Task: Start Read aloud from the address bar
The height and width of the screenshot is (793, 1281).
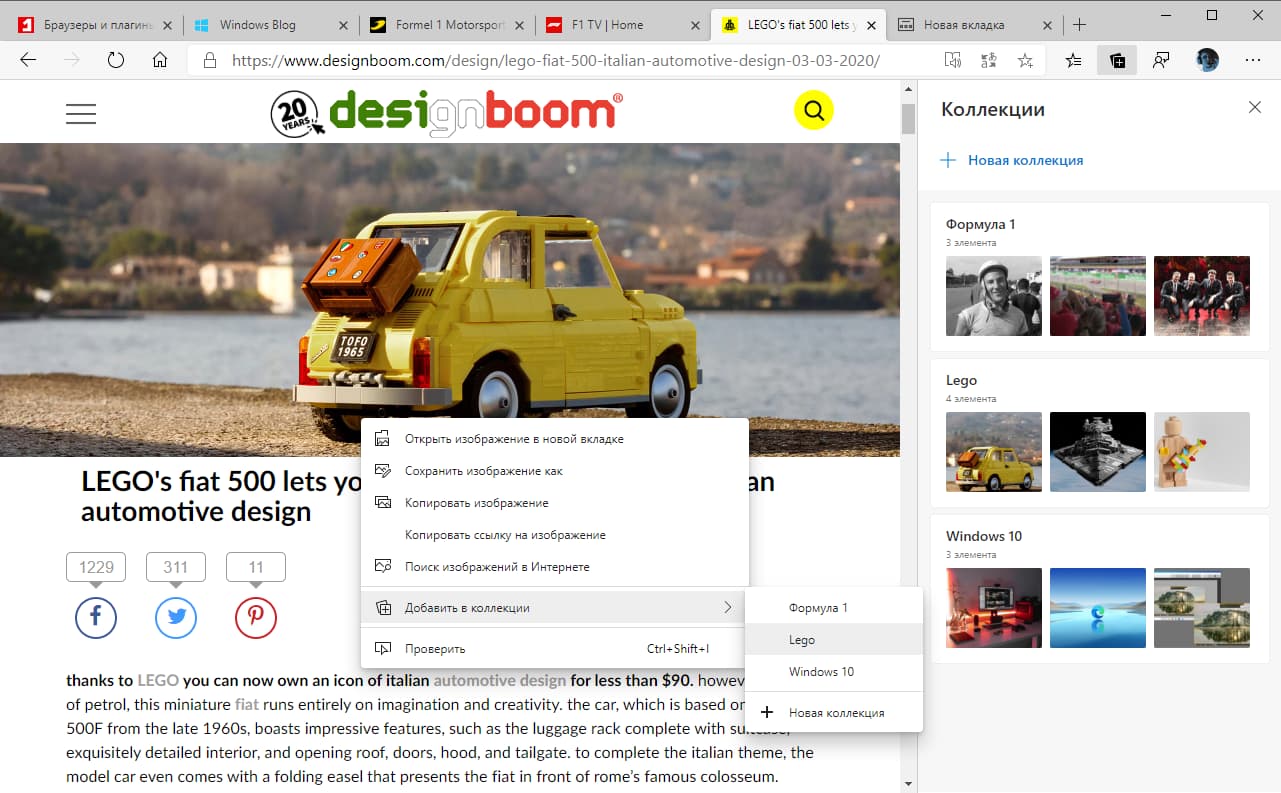Action: point(953,61)
